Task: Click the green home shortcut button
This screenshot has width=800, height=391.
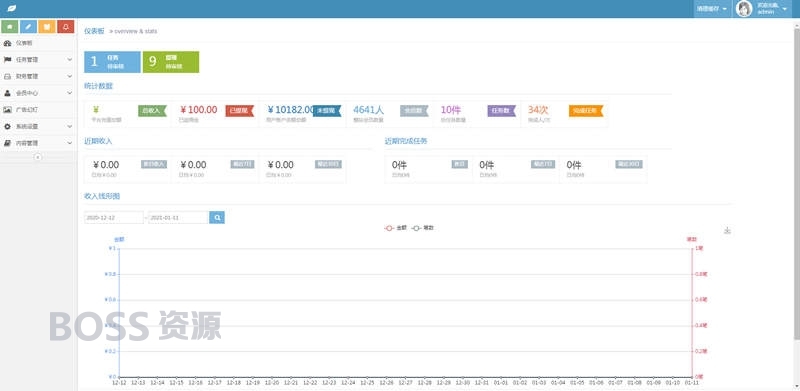Action: pos(10,27)
